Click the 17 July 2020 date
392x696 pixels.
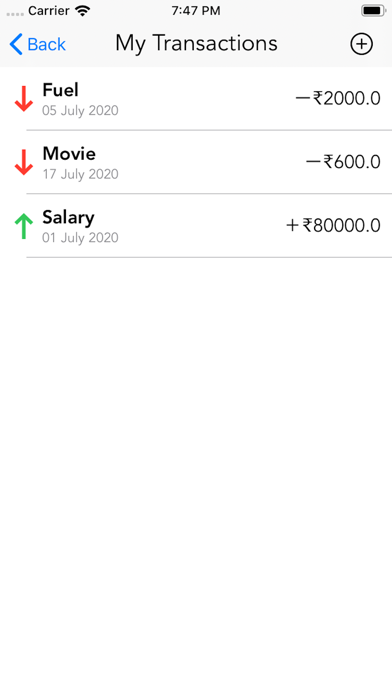click(x=80, y=174)
